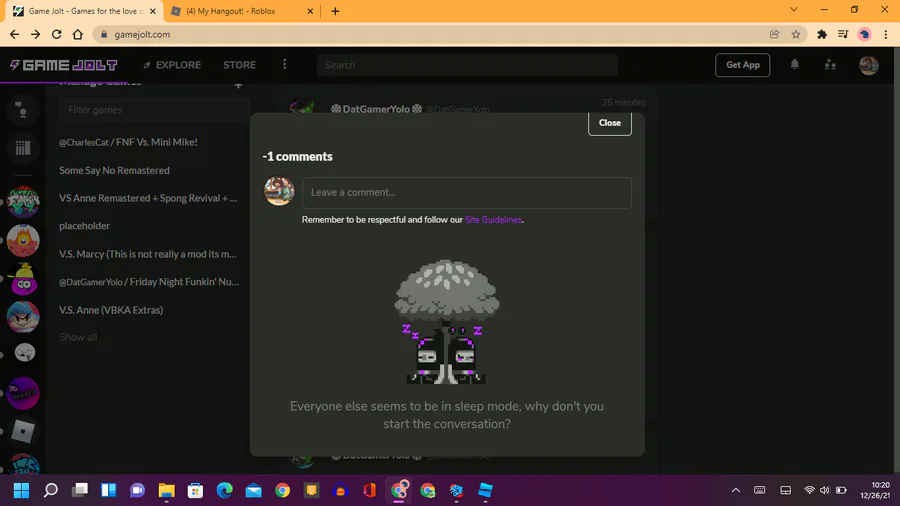Go to the browser home page
Image resolution: width=900 pixels, height=506 pixels.
77,34
